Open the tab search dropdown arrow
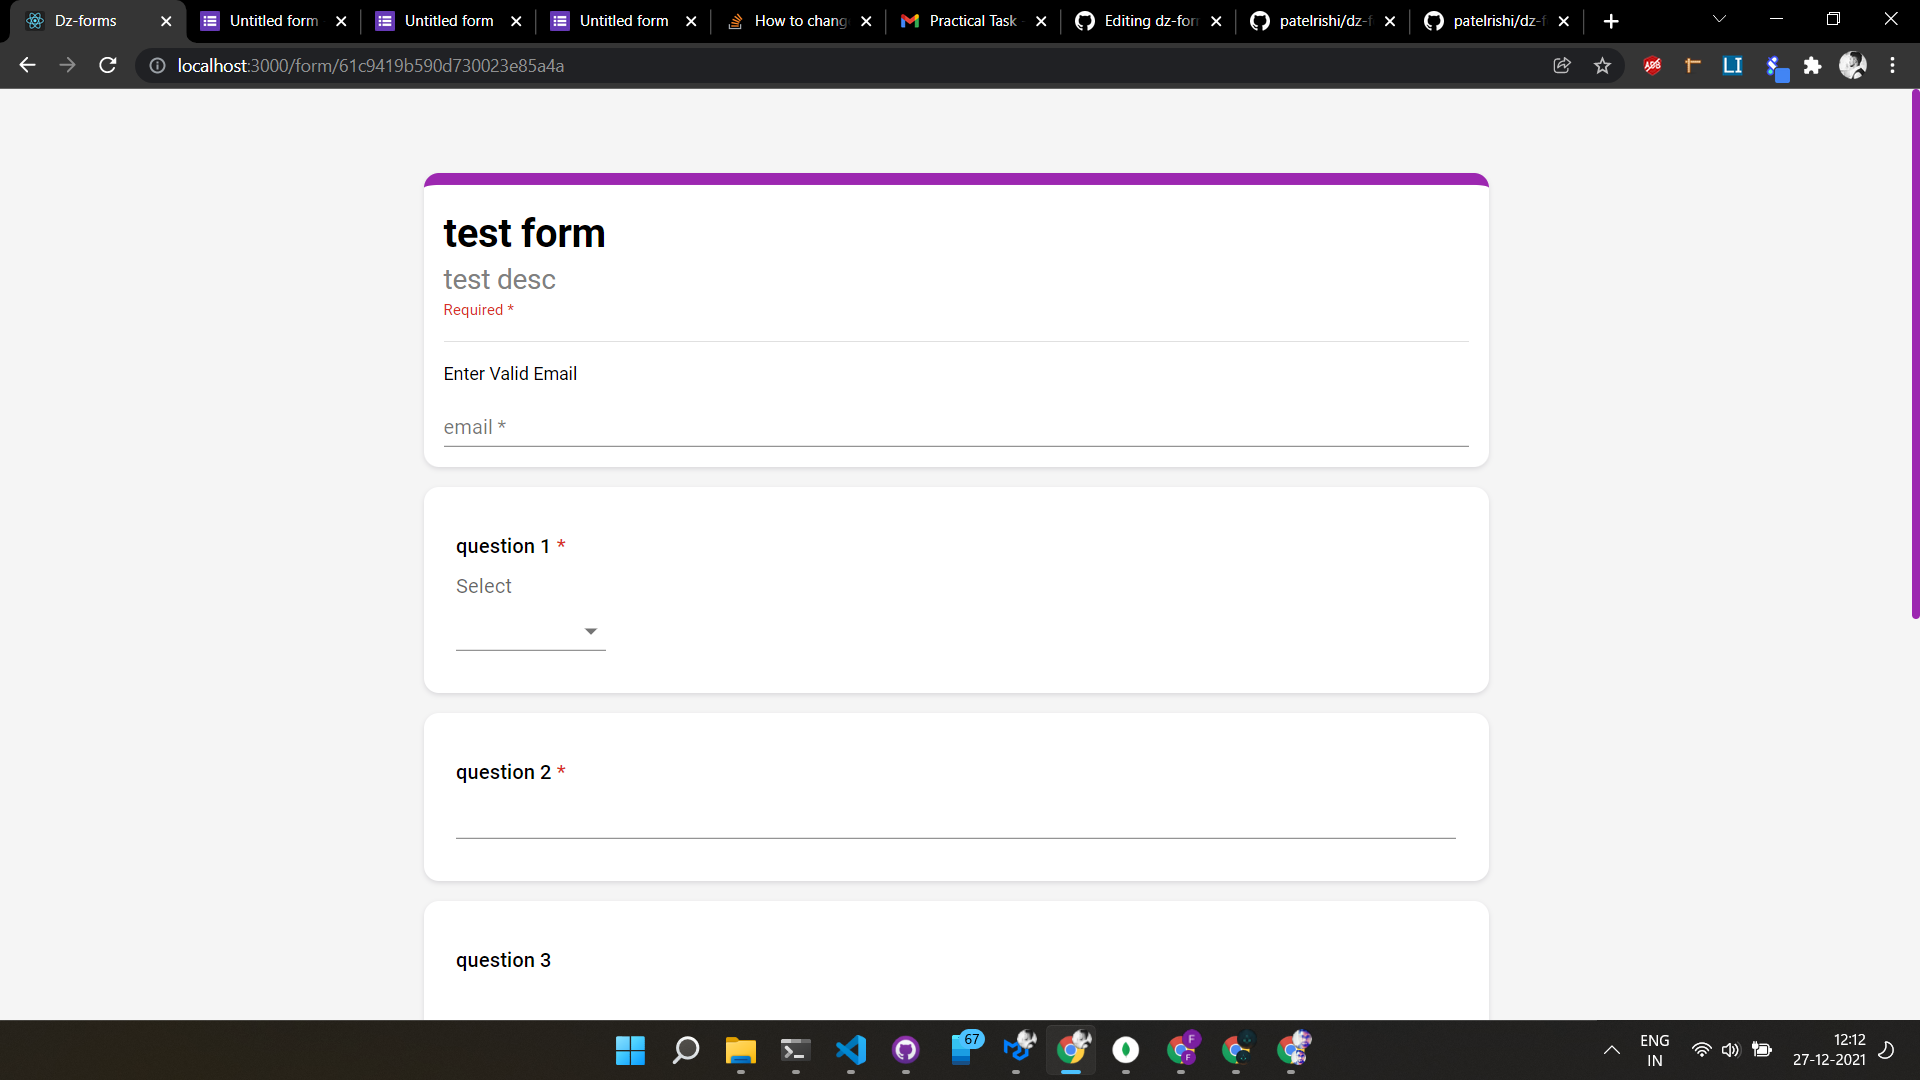Viewport: 1920px width, 1080px height. click(1719, 20)
